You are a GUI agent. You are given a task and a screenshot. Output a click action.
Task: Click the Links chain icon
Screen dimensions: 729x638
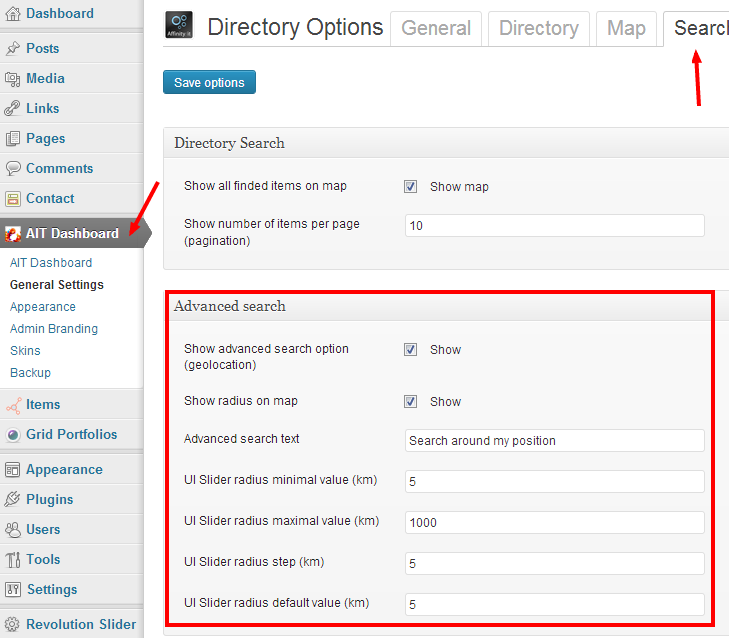point(13,108)
